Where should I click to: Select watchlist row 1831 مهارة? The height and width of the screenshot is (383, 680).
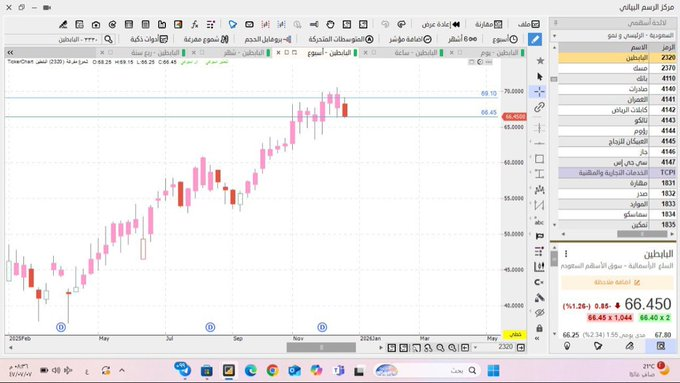point(617,183)
